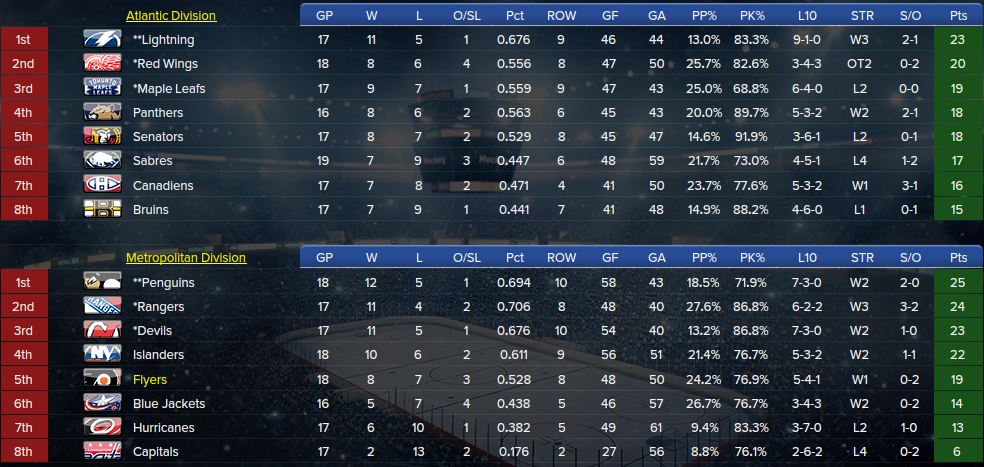
Task: Click the Red Wings team logo
Action: pos(102,64)
